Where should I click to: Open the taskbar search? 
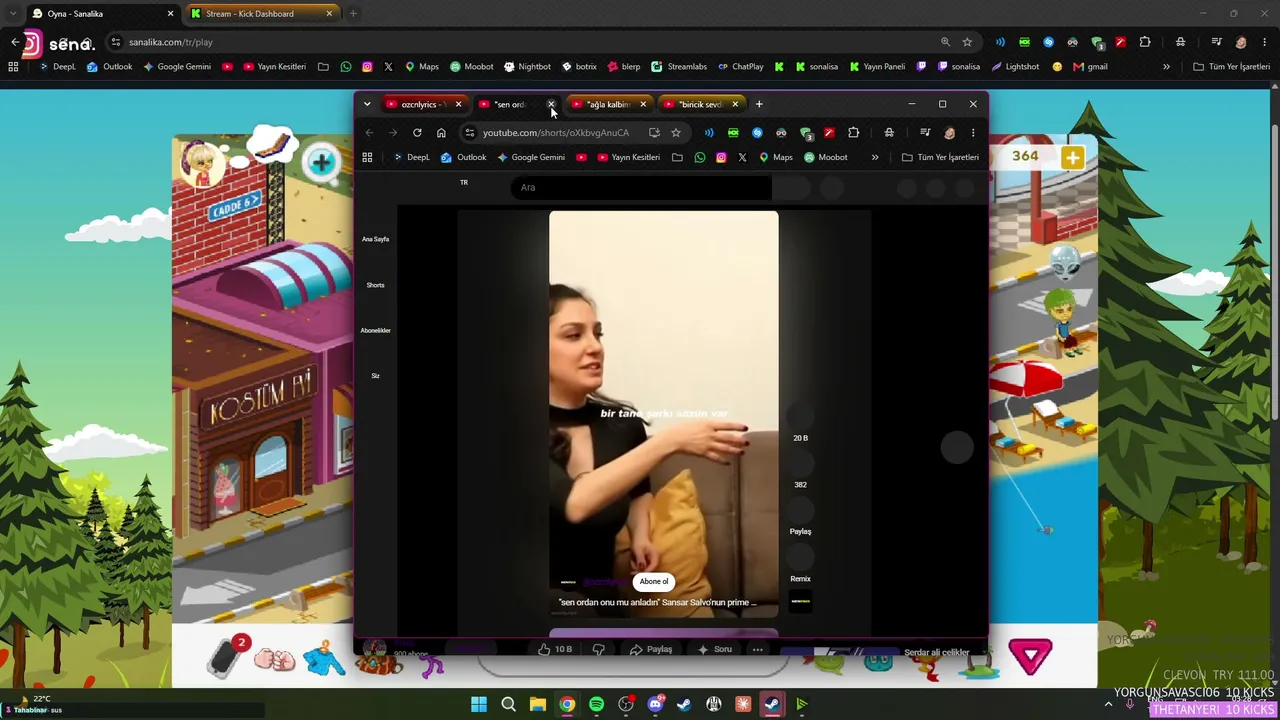tap(508, 704)
